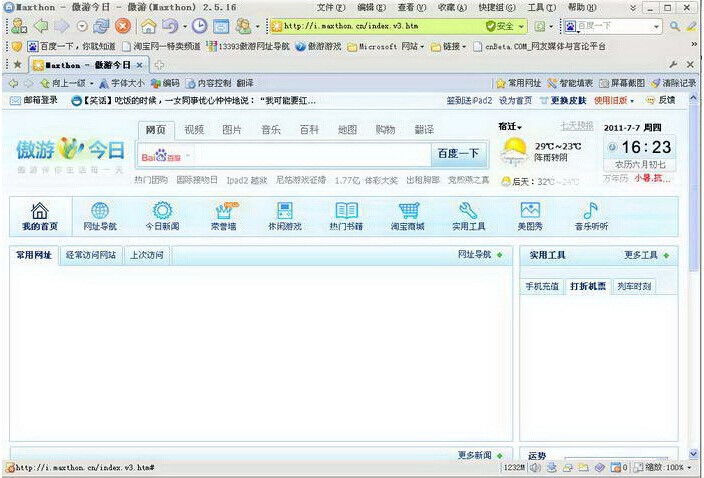The width and height of the screenshot is (704, 478).
Task: Click the 设为首页 link
Action: pyautogui.click(x=515, y=101)
